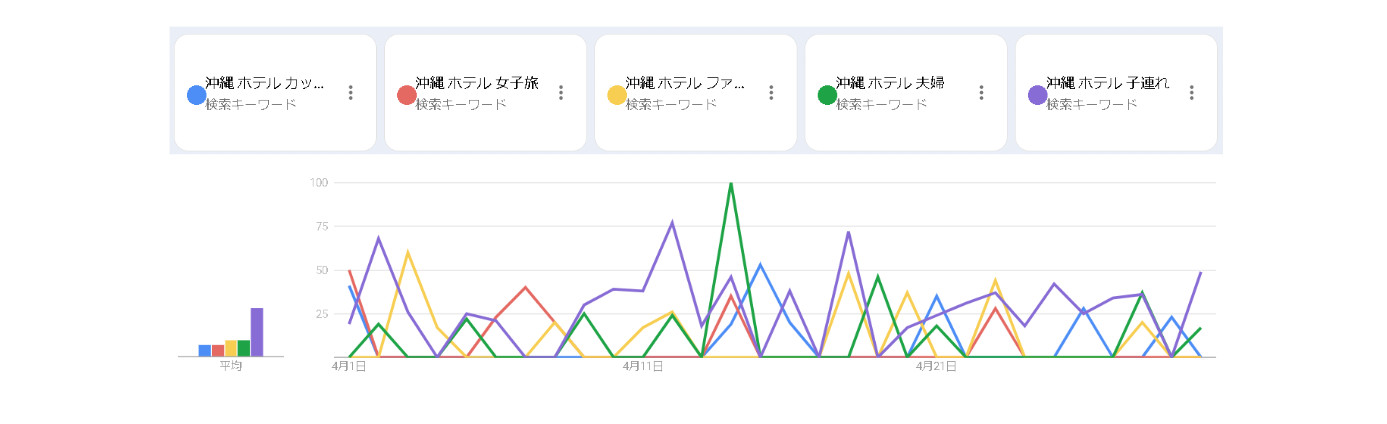Click the 4月21日 axis date label
The image size is (1387, 424).
coord(936,367)
